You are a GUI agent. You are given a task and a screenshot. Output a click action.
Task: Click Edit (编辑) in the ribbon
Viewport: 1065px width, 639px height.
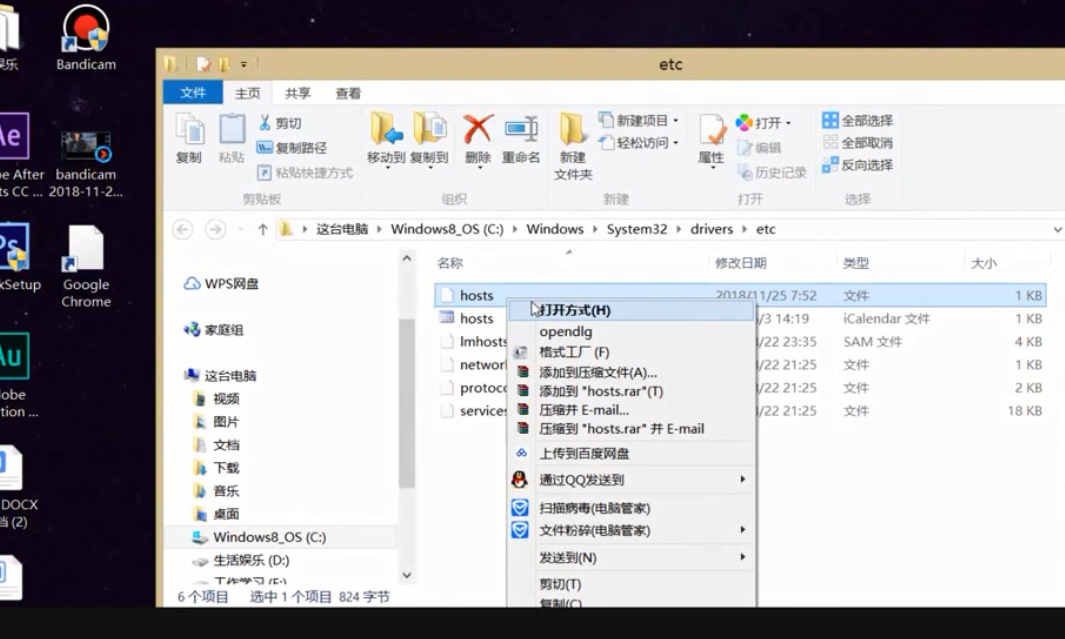click(759, 147)
